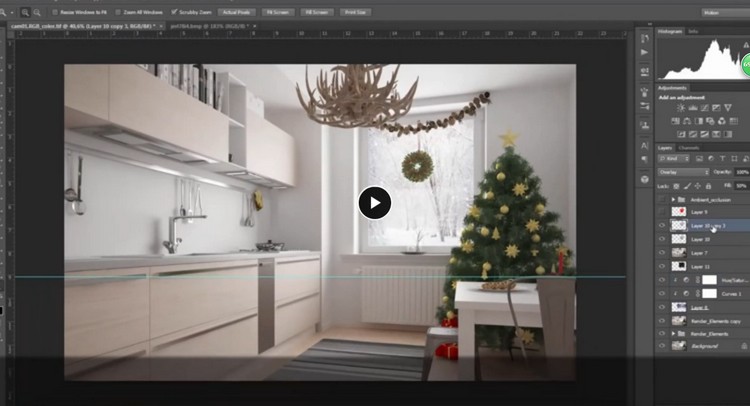Filter layers by shape type
Image resolution: width=750 pixels, height=406 pixels.
coord(734,159)
